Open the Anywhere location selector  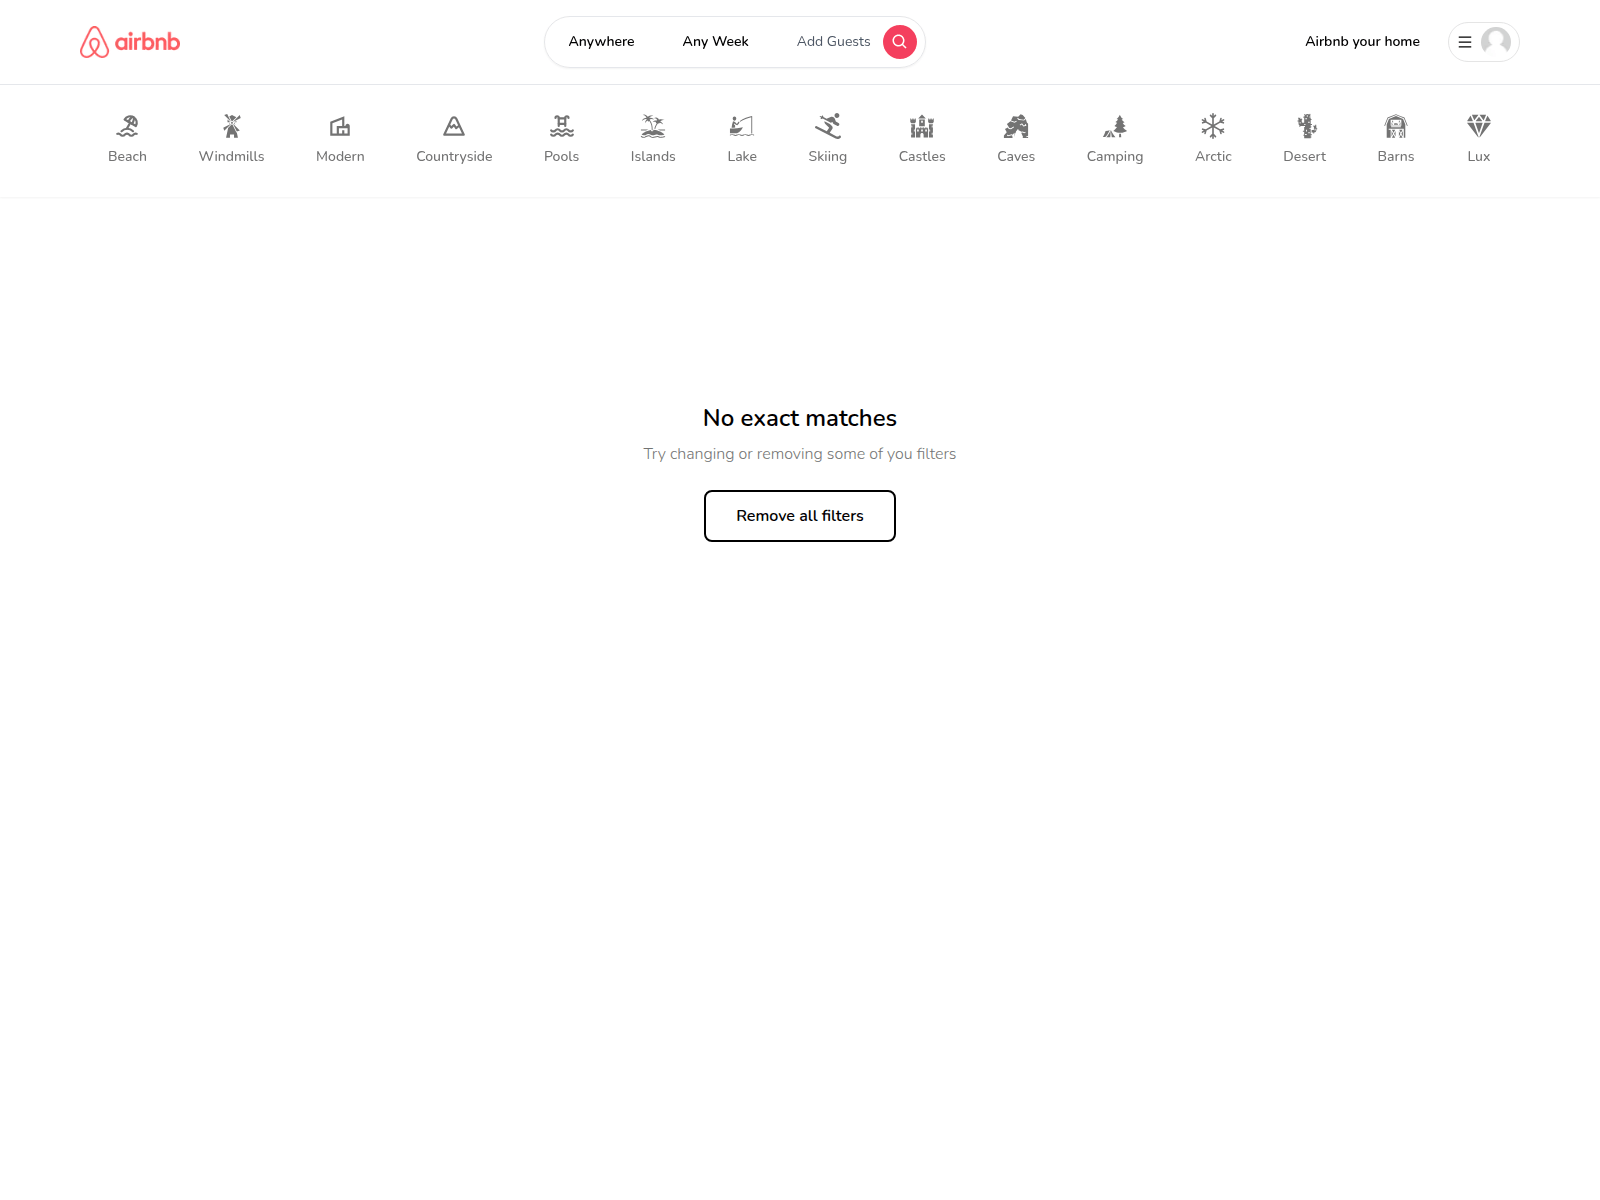601,42
